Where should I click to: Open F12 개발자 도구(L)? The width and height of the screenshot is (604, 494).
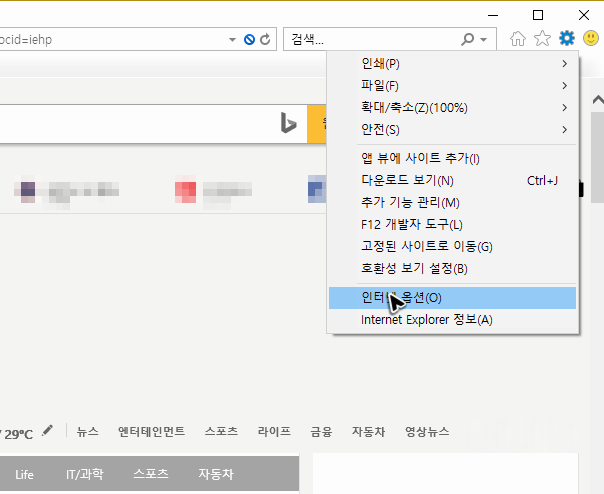(x=453, y=224)
